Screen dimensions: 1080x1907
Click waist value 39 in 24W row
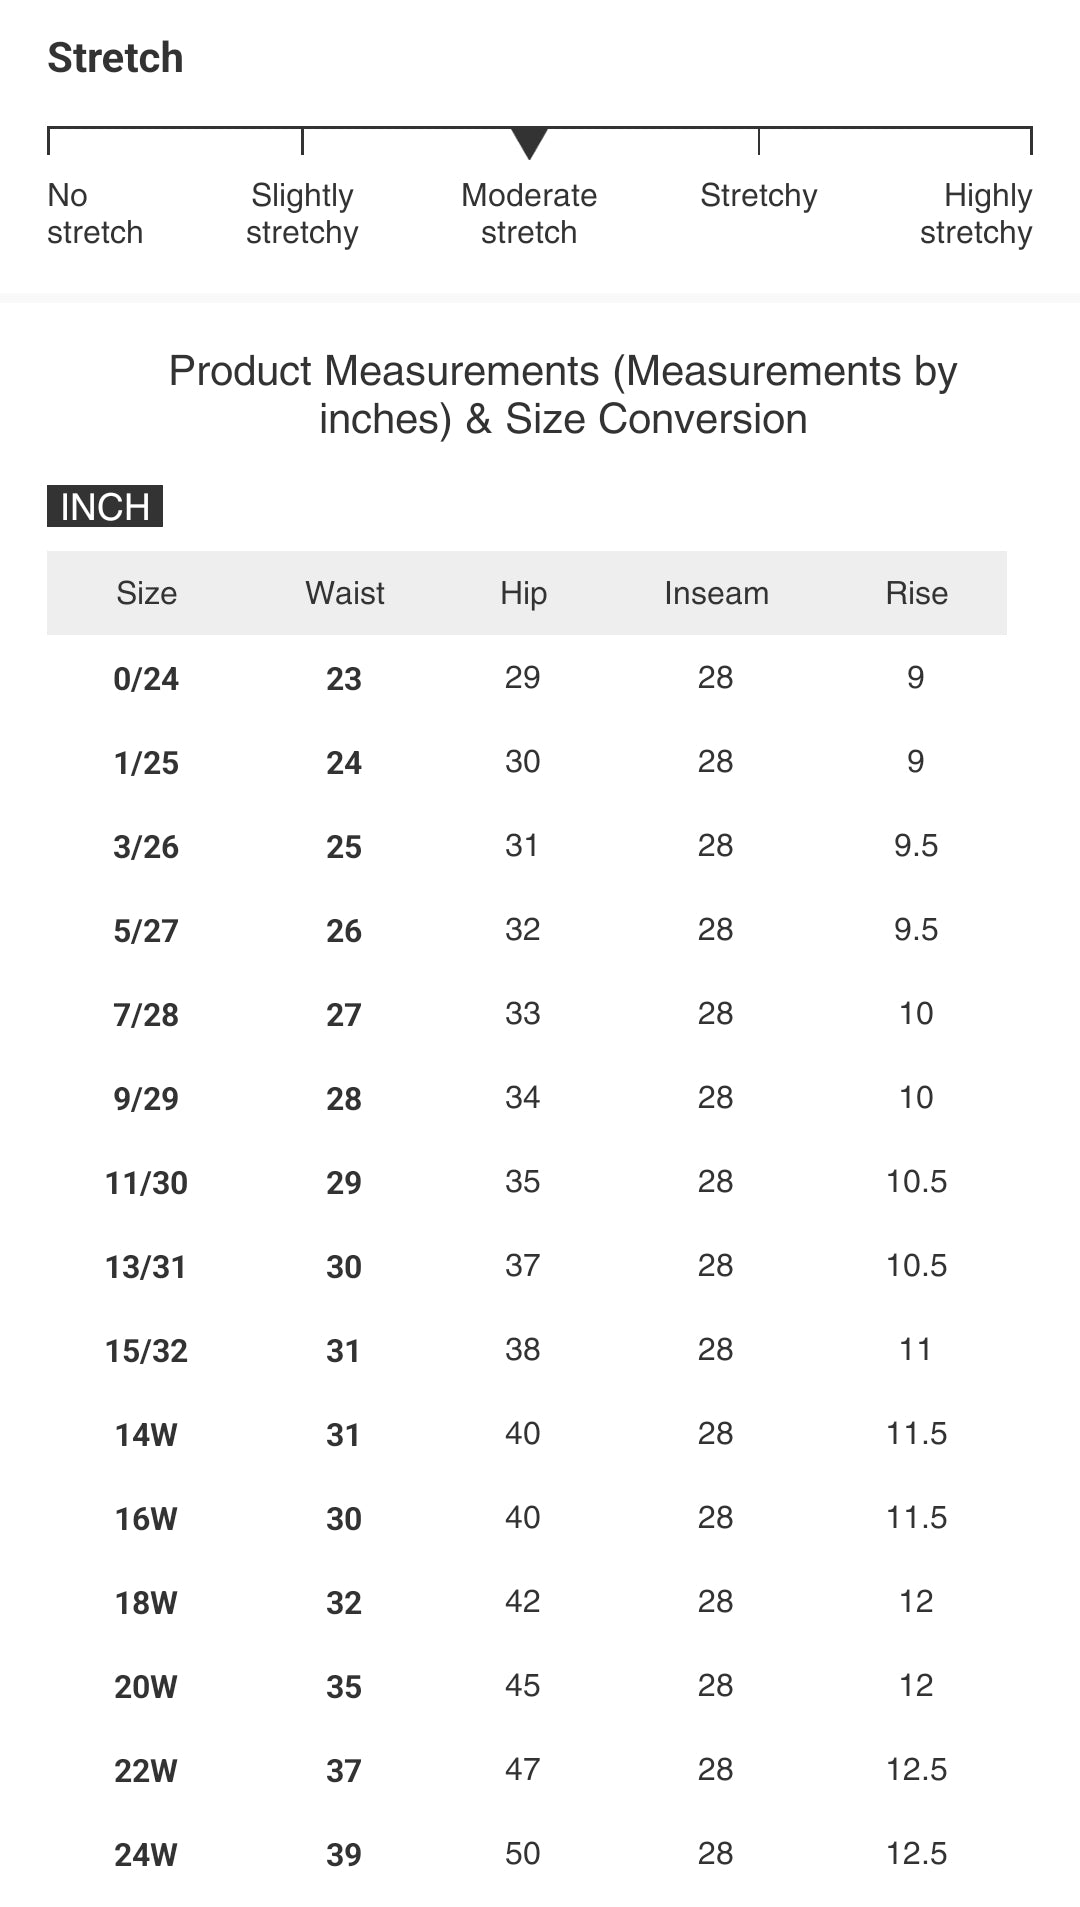344,1855
